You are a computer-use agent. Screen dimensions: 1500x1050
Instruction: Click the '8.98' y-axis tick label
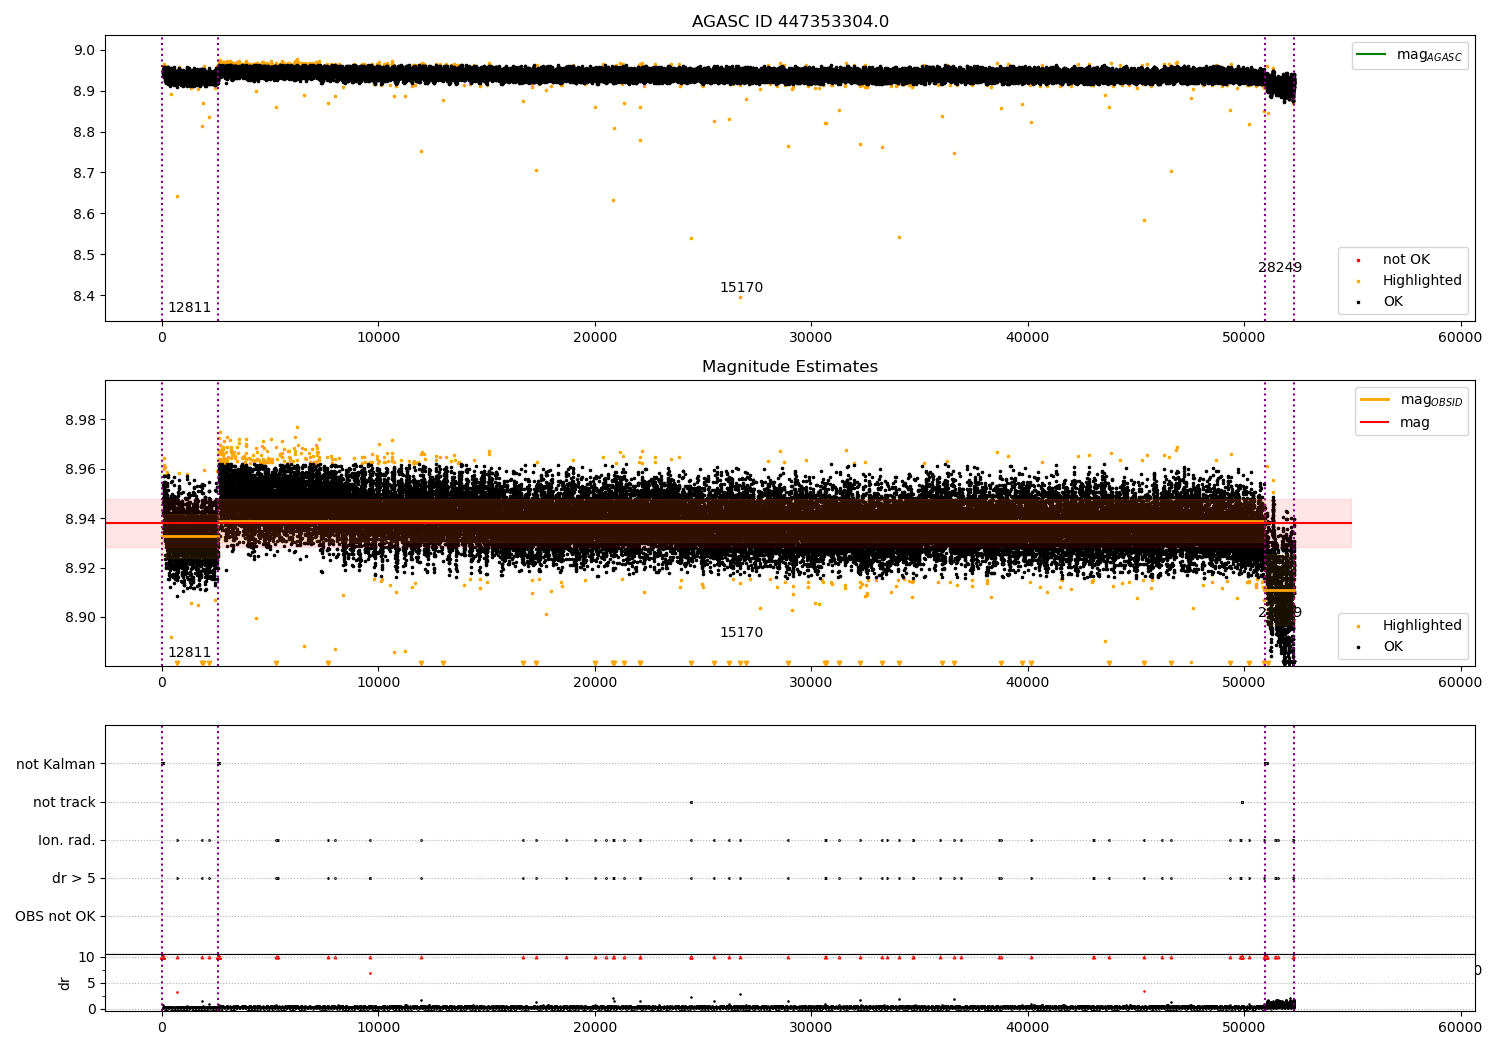(x=82, y=420)
